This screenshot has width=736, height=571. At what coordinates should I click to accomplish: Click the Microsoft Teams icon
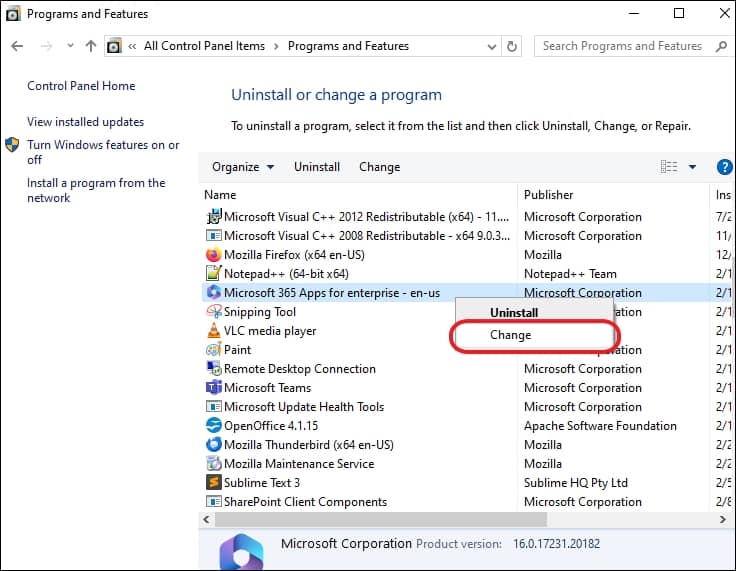pyautogui.click(x=214, y=387)
